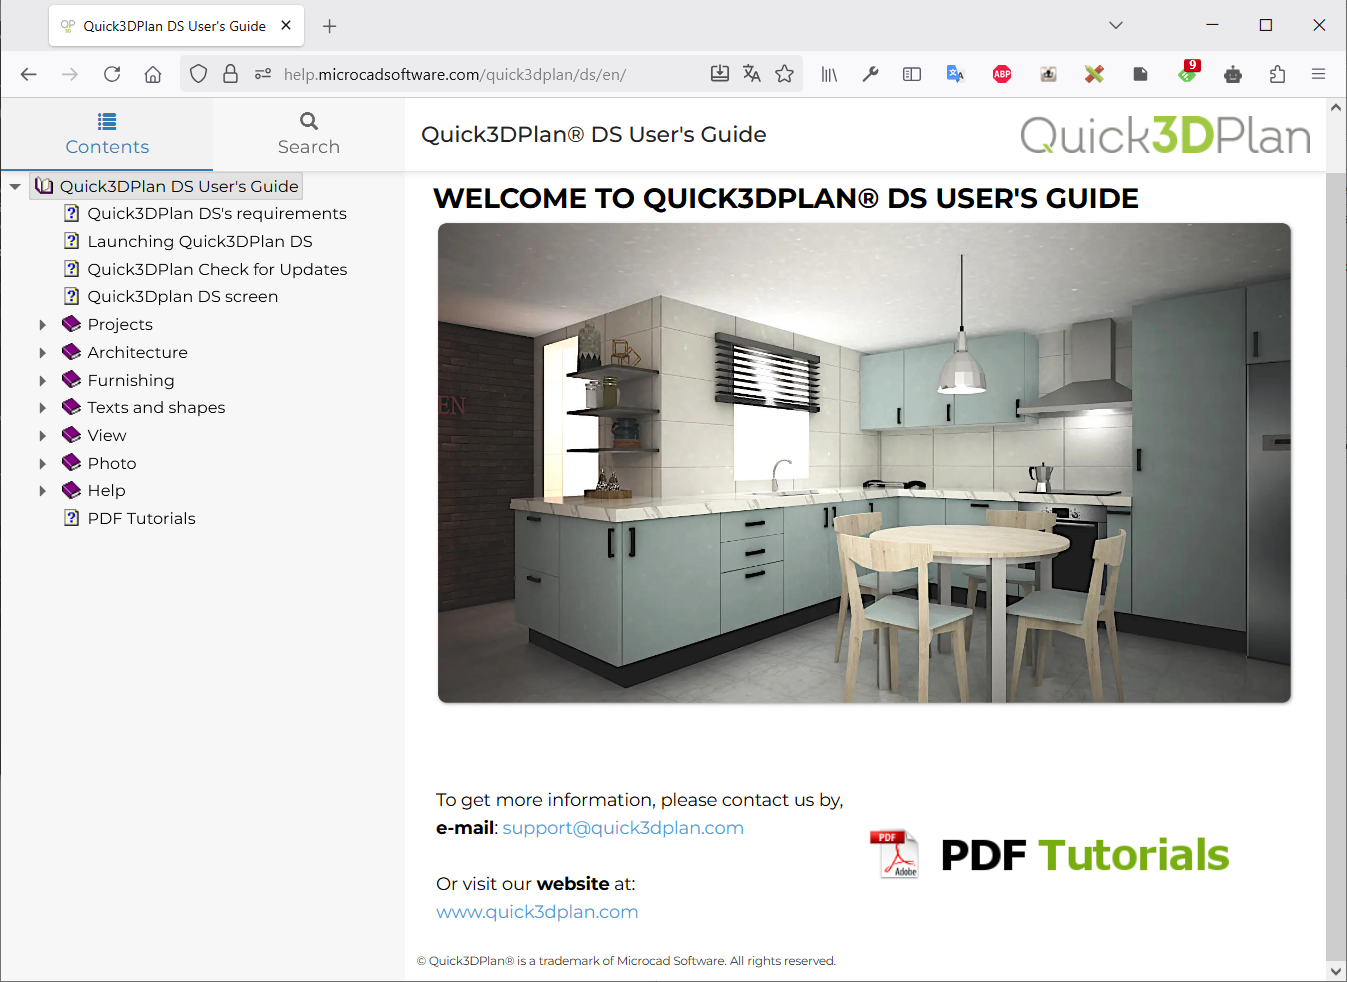Image resolution: width=1347 pixels, height=982 pixels.
Task: Open the extensions puzzle piece icon
Action: point(1277,74)
